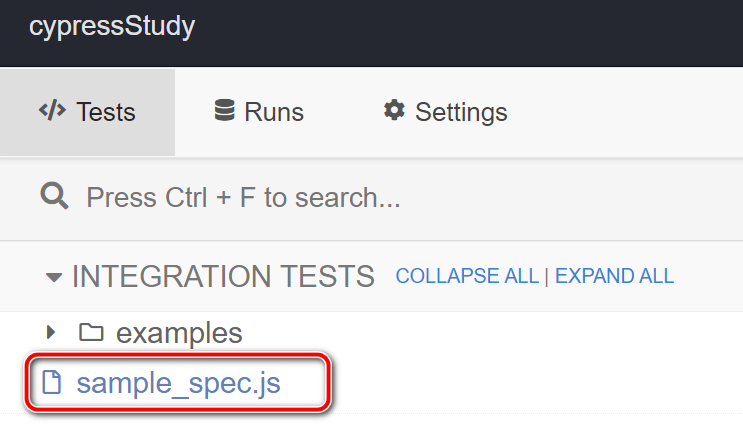Click the file icon beside sample_spec.js
Image resolution: width=743 pixels, height=446 pixels.
(x=52, y=382)
